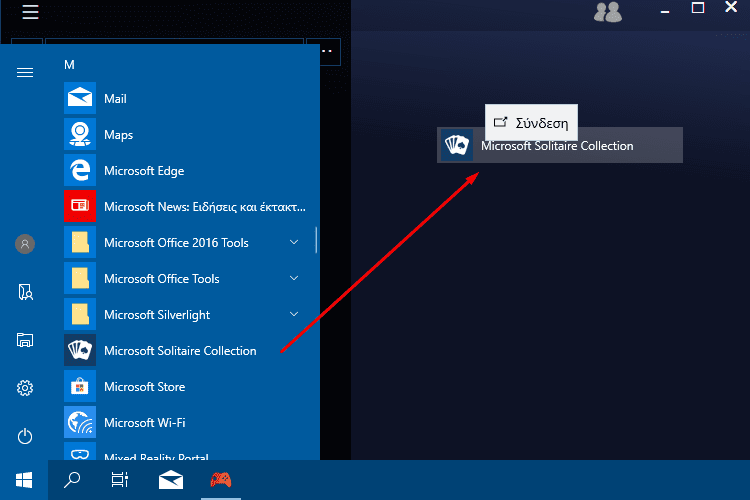The image size is (750, 500).
Task: Click the Microsoft Office Tools folder icon
Action: click(x=80, y=278)
